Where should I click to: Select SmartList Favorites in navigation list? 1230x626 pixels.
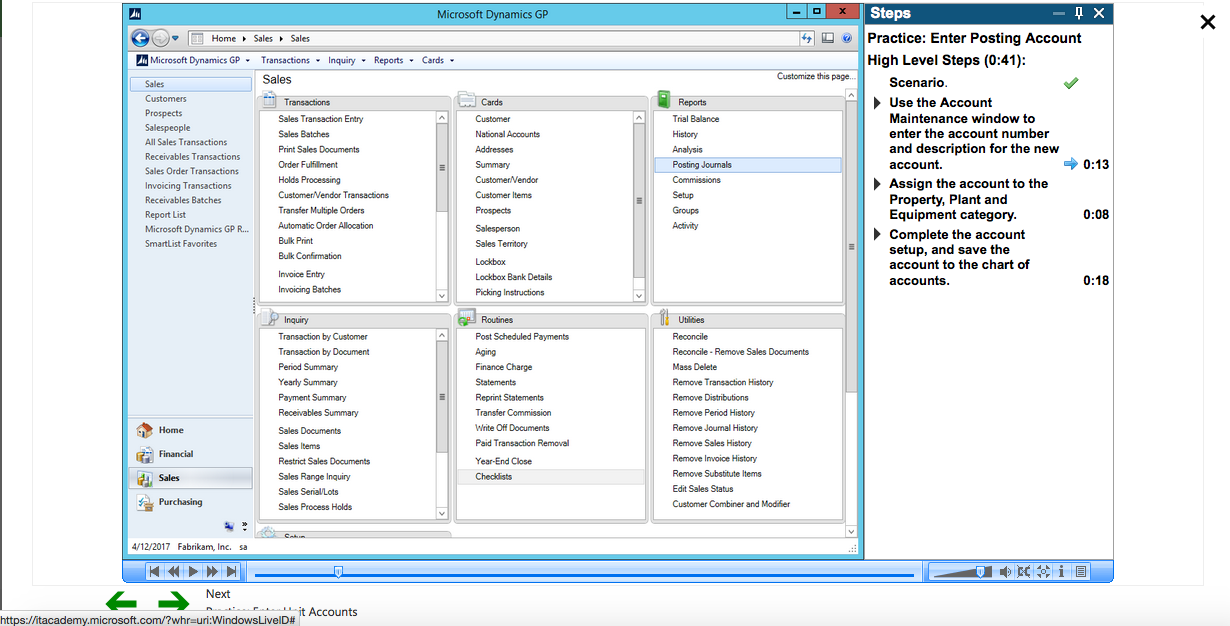[x=181, y=244]
